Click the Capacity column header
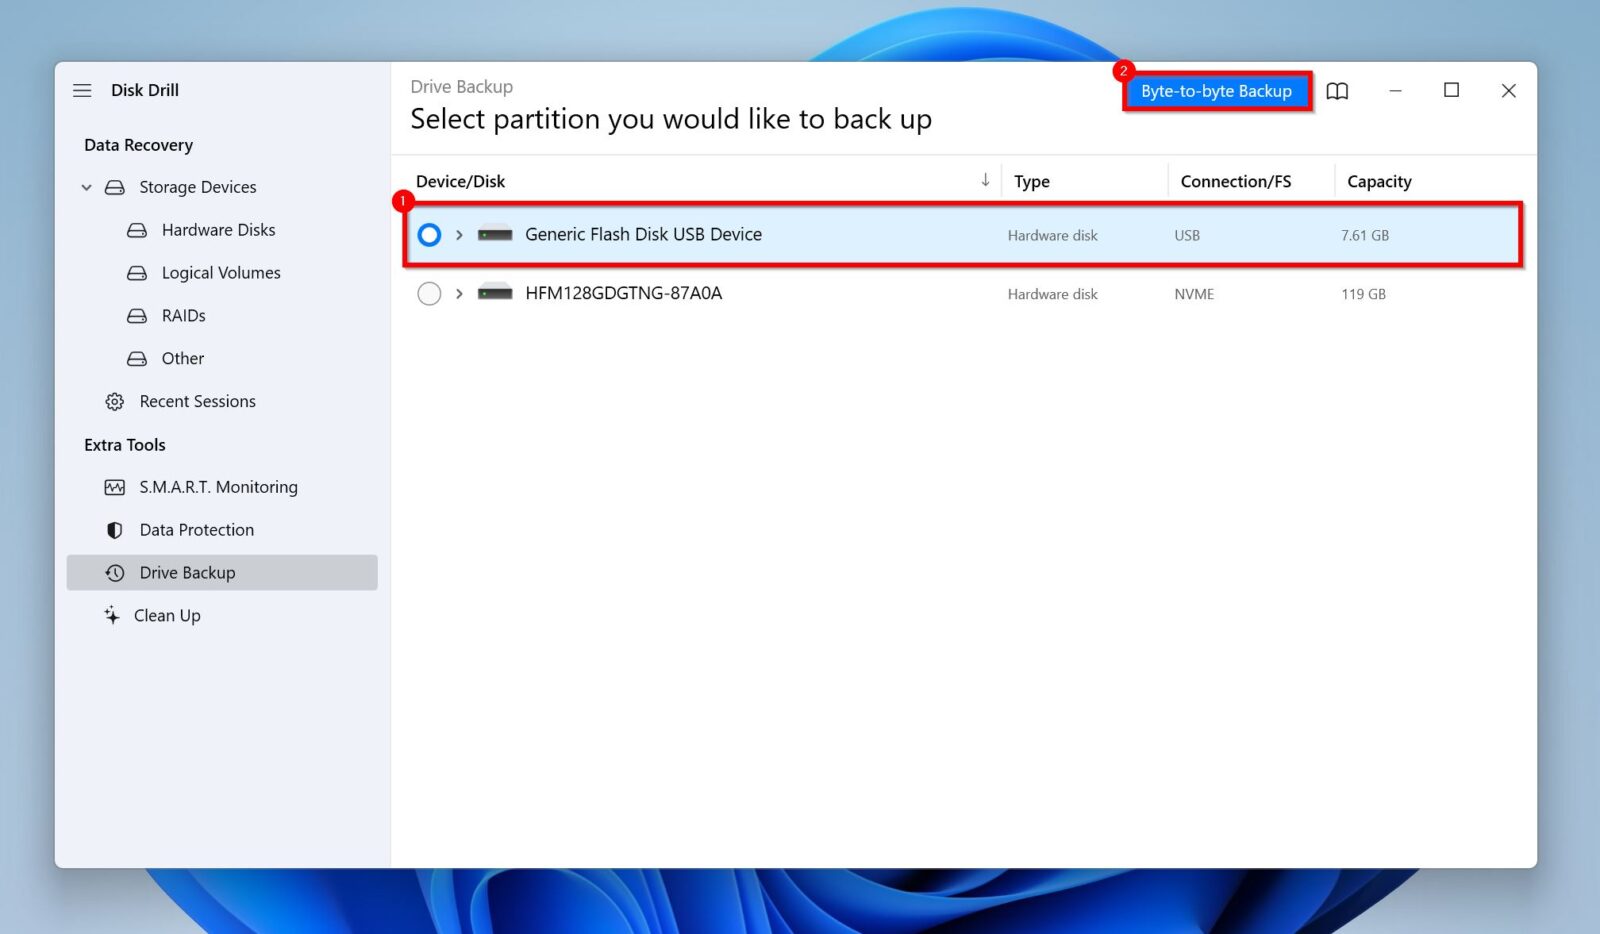1600x934 pixels. pyautogui.click(x=1379, y=181)
